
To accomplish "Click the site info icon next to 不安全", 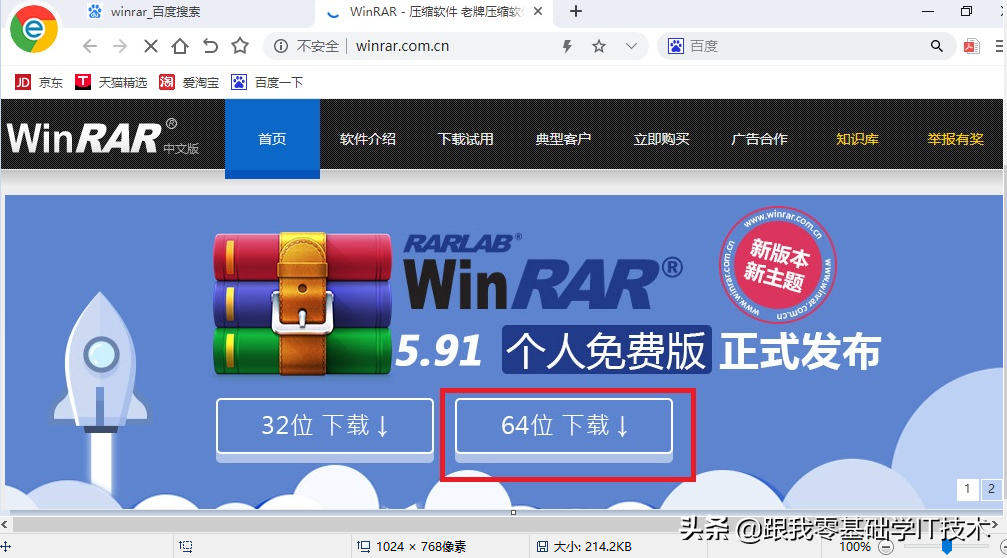I will 281,46.
